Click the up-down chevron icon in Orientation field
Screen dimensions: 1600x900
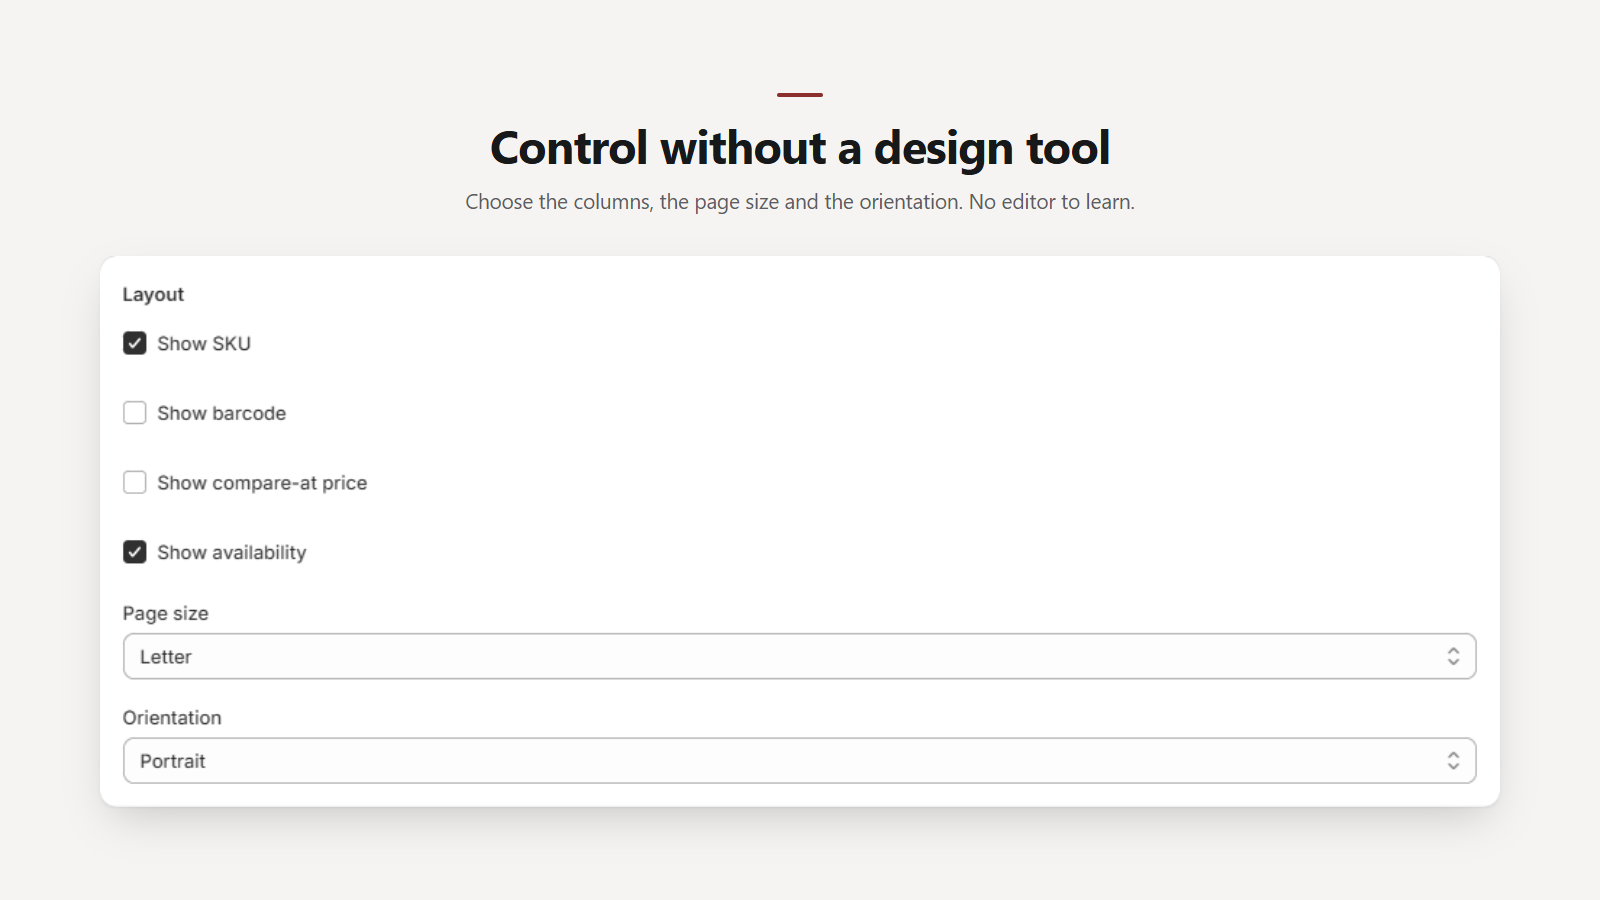coord(1453,761)
